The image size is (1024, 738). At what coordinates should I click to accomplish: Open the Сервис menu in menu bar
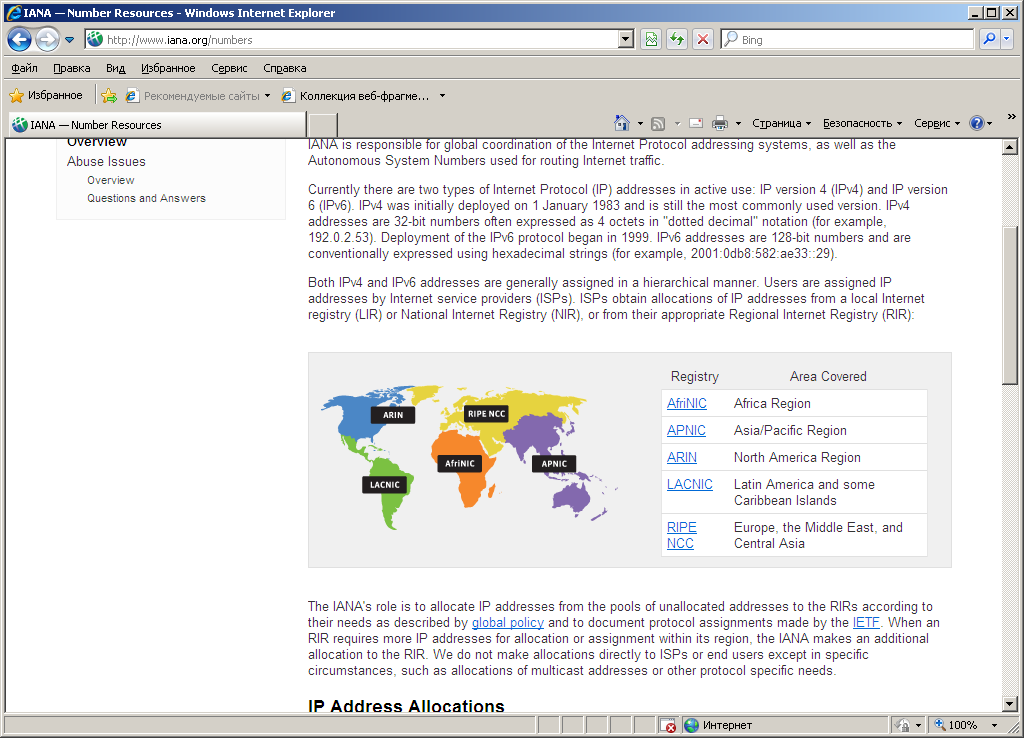pyautogui.click(x=229, y=68)
